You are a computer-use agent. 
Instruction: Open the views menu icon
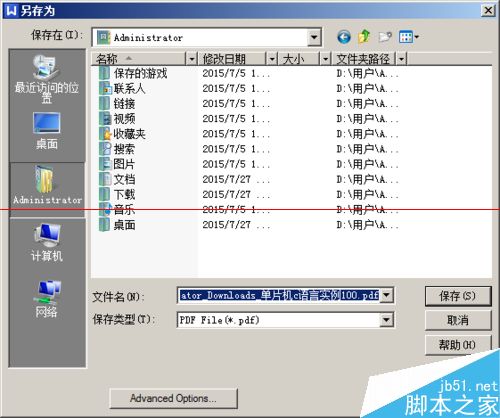(409, 37)
